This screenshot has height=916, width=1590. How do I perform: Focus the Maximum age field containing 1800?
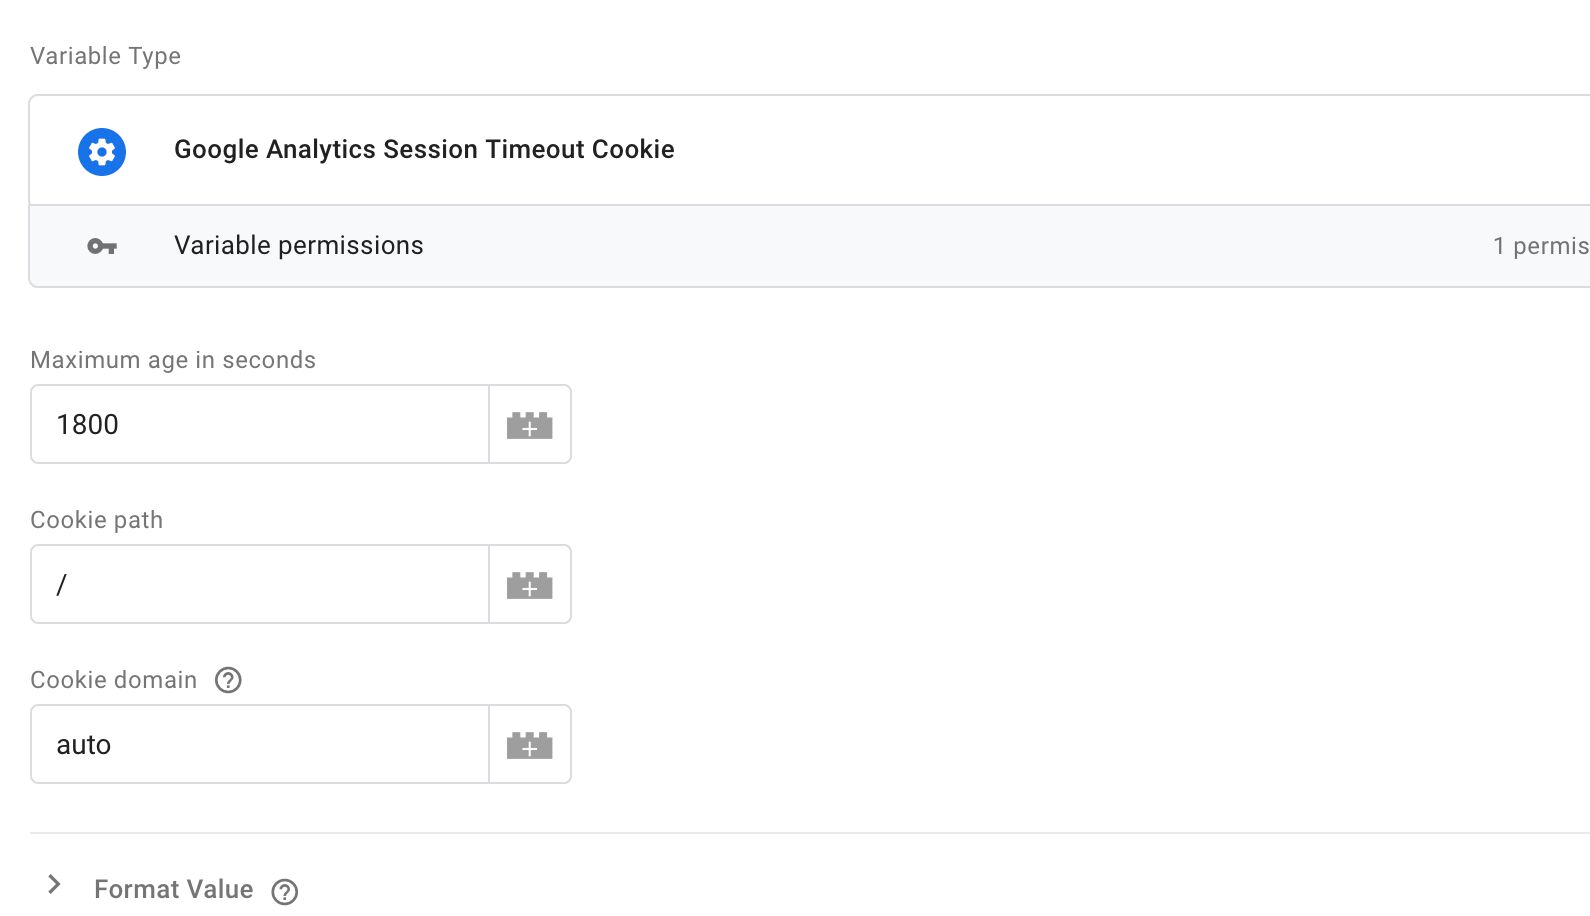click(260, 424)
